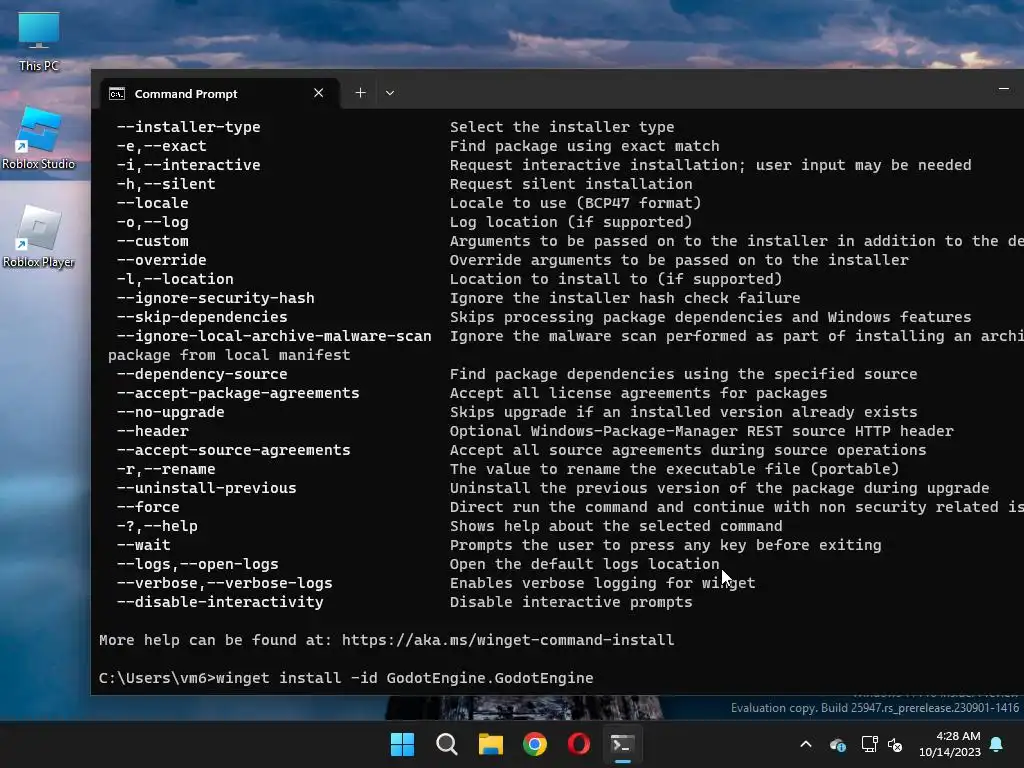Click 'Log location (if supported)' description
The width and height of the screenshot is (1024, 768).
tap(571, 222)
